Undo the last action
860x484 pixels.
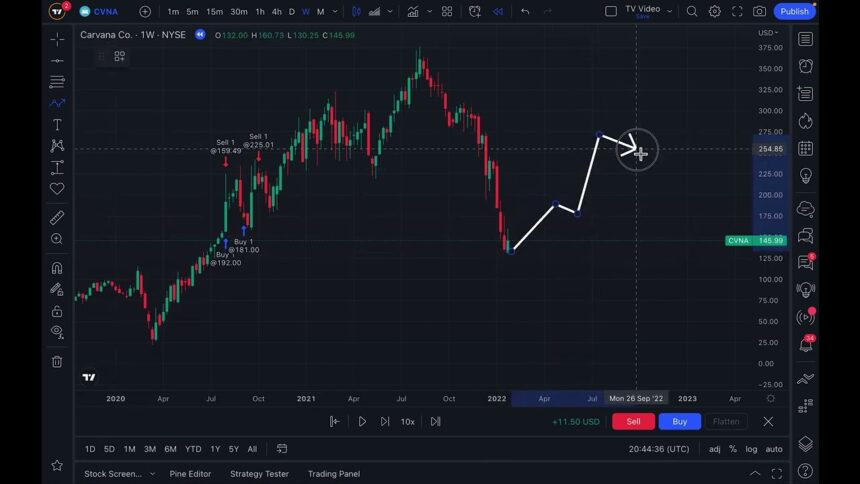coord(525,12)
